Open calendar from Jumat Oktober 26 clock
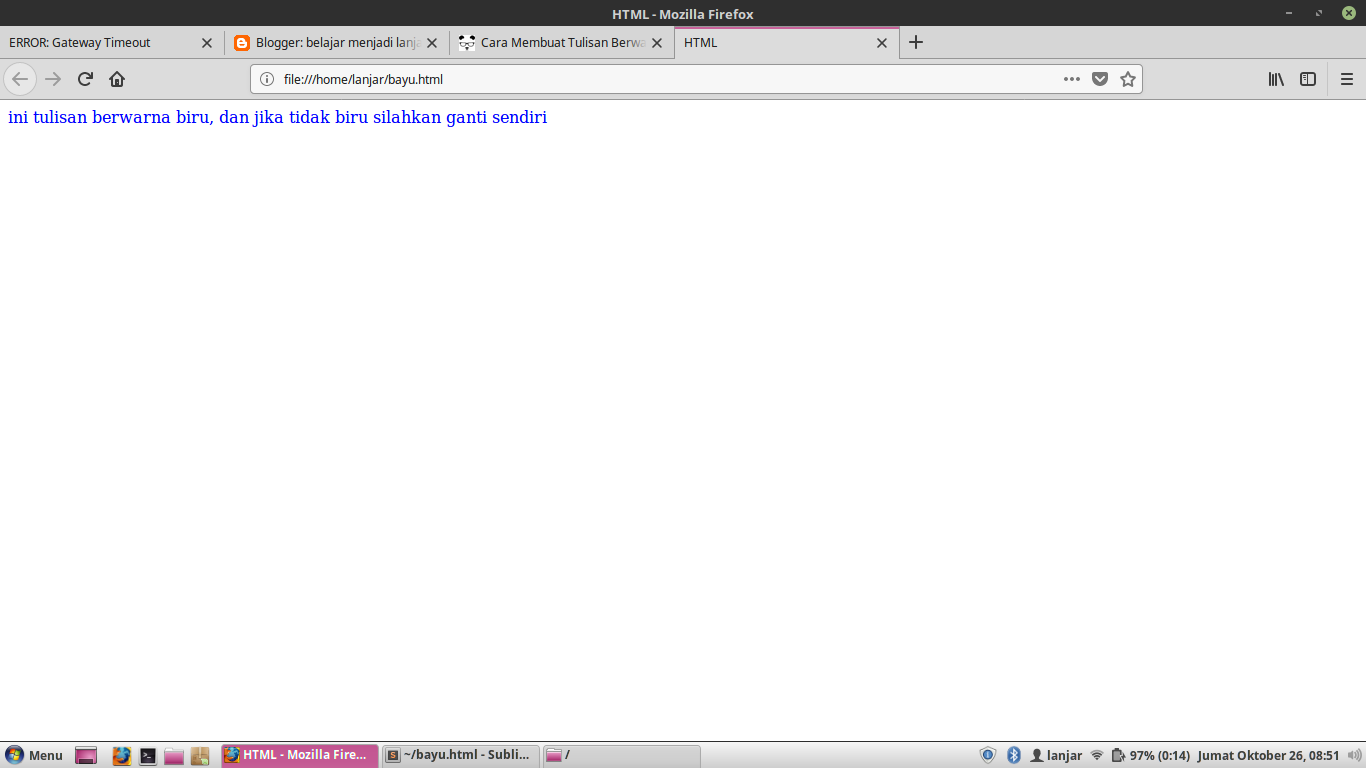 click(1268, 755)
